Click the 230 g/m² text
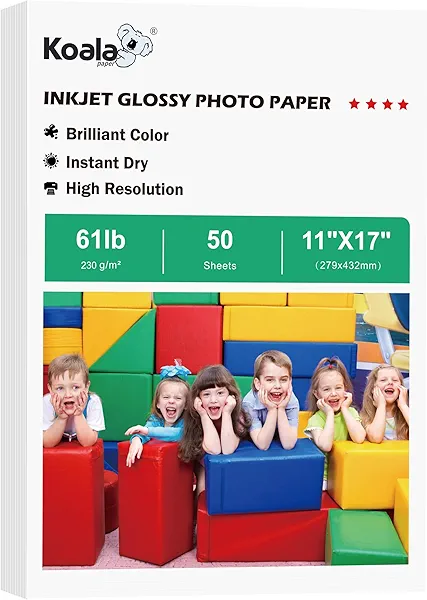Viewport: 427px width, 600px height. 101,265
